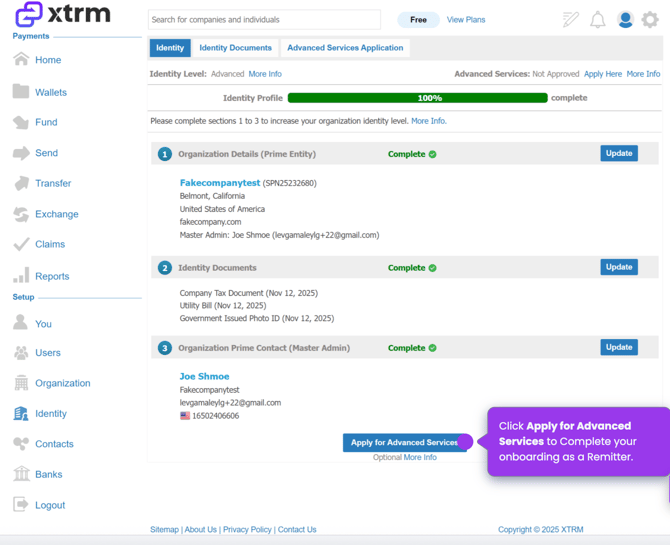Open the settings gear icon
This screenshot has width=670, height=545.
click(650, 19)
